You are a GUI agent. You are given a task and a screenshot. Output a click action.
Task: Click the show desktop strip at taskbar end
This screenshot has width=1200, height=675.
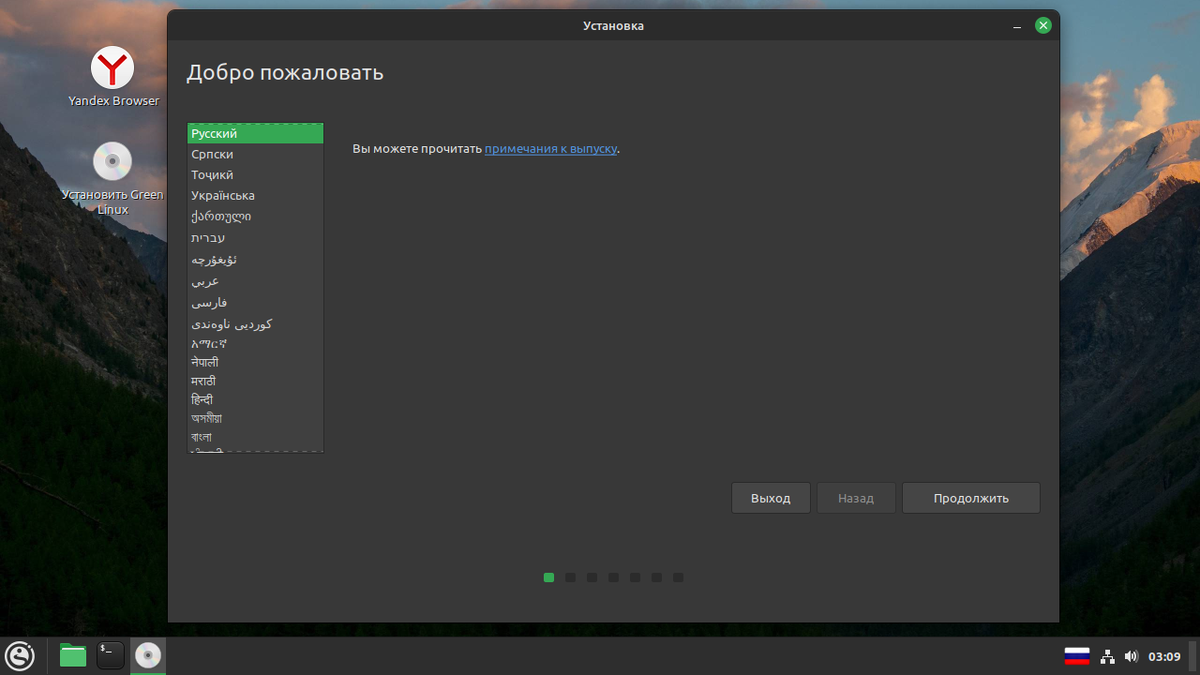click(1193, 656)
